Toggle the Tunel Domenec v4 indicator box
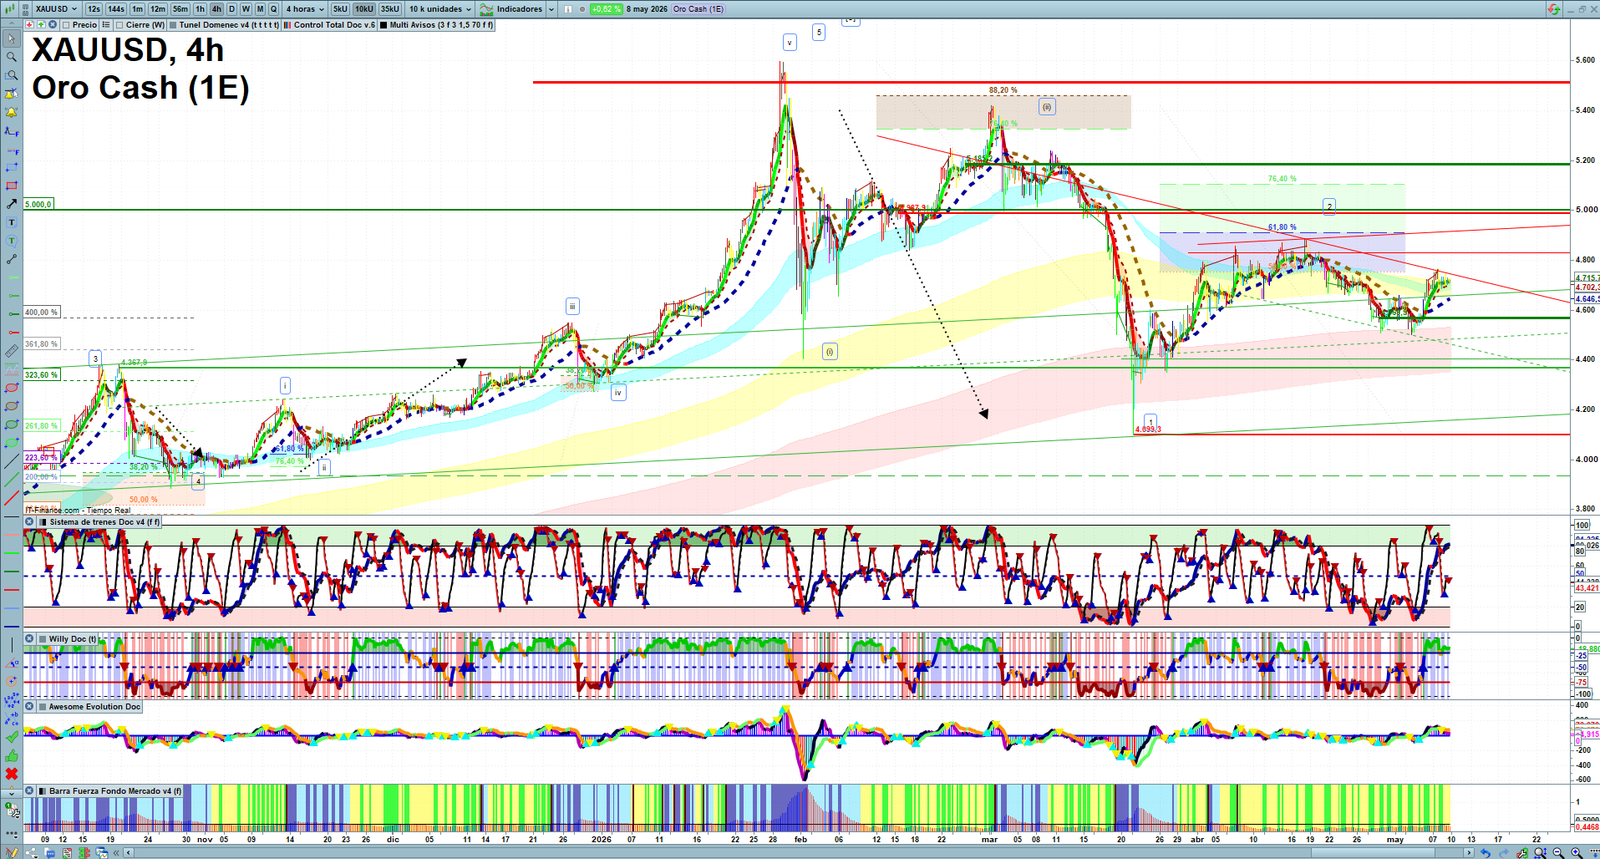The height and width of the screenshot is (859, 1600). point(173,25)
